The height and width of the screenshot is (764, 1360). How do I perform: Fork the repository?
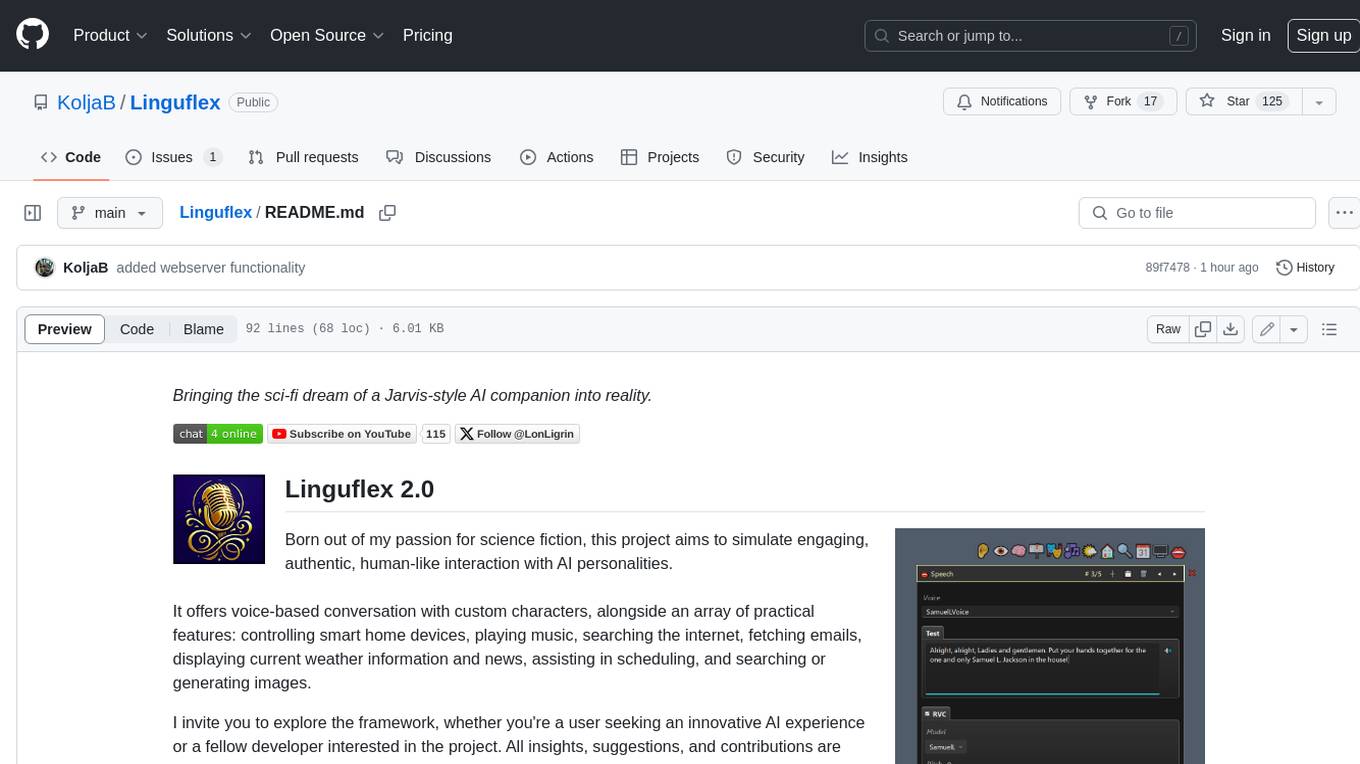(x=1123, y=101)
